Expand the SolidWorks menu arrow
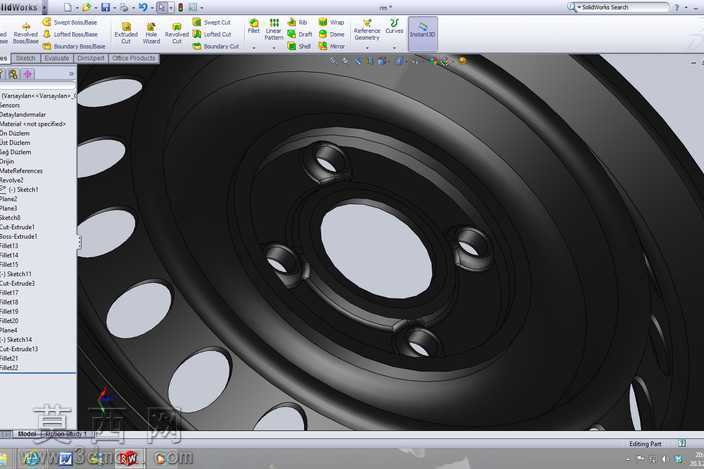The image size is (704, 469). tap(44, 7)
